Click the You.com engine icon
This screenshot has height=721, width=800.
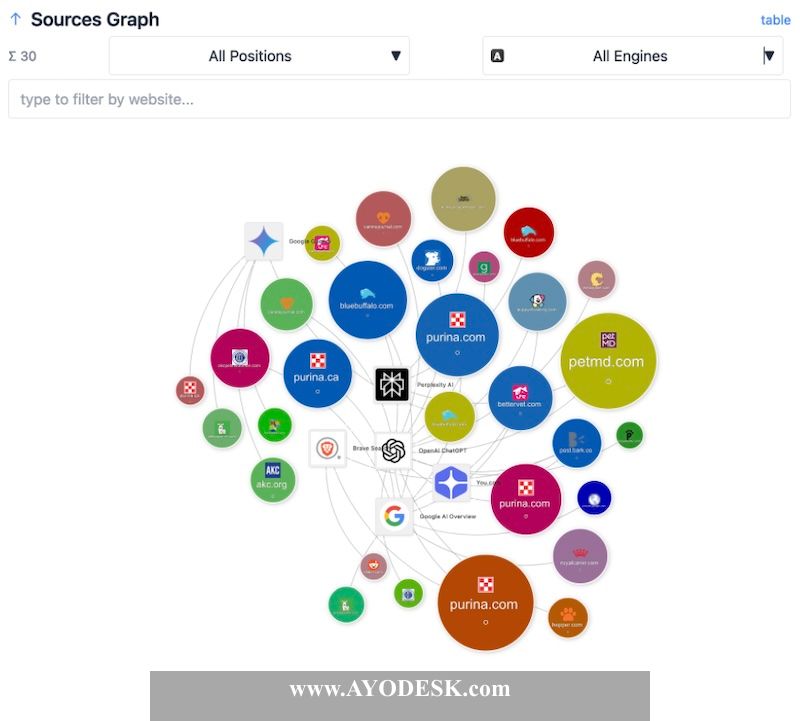pyautogui.click(x=453, y=484)
